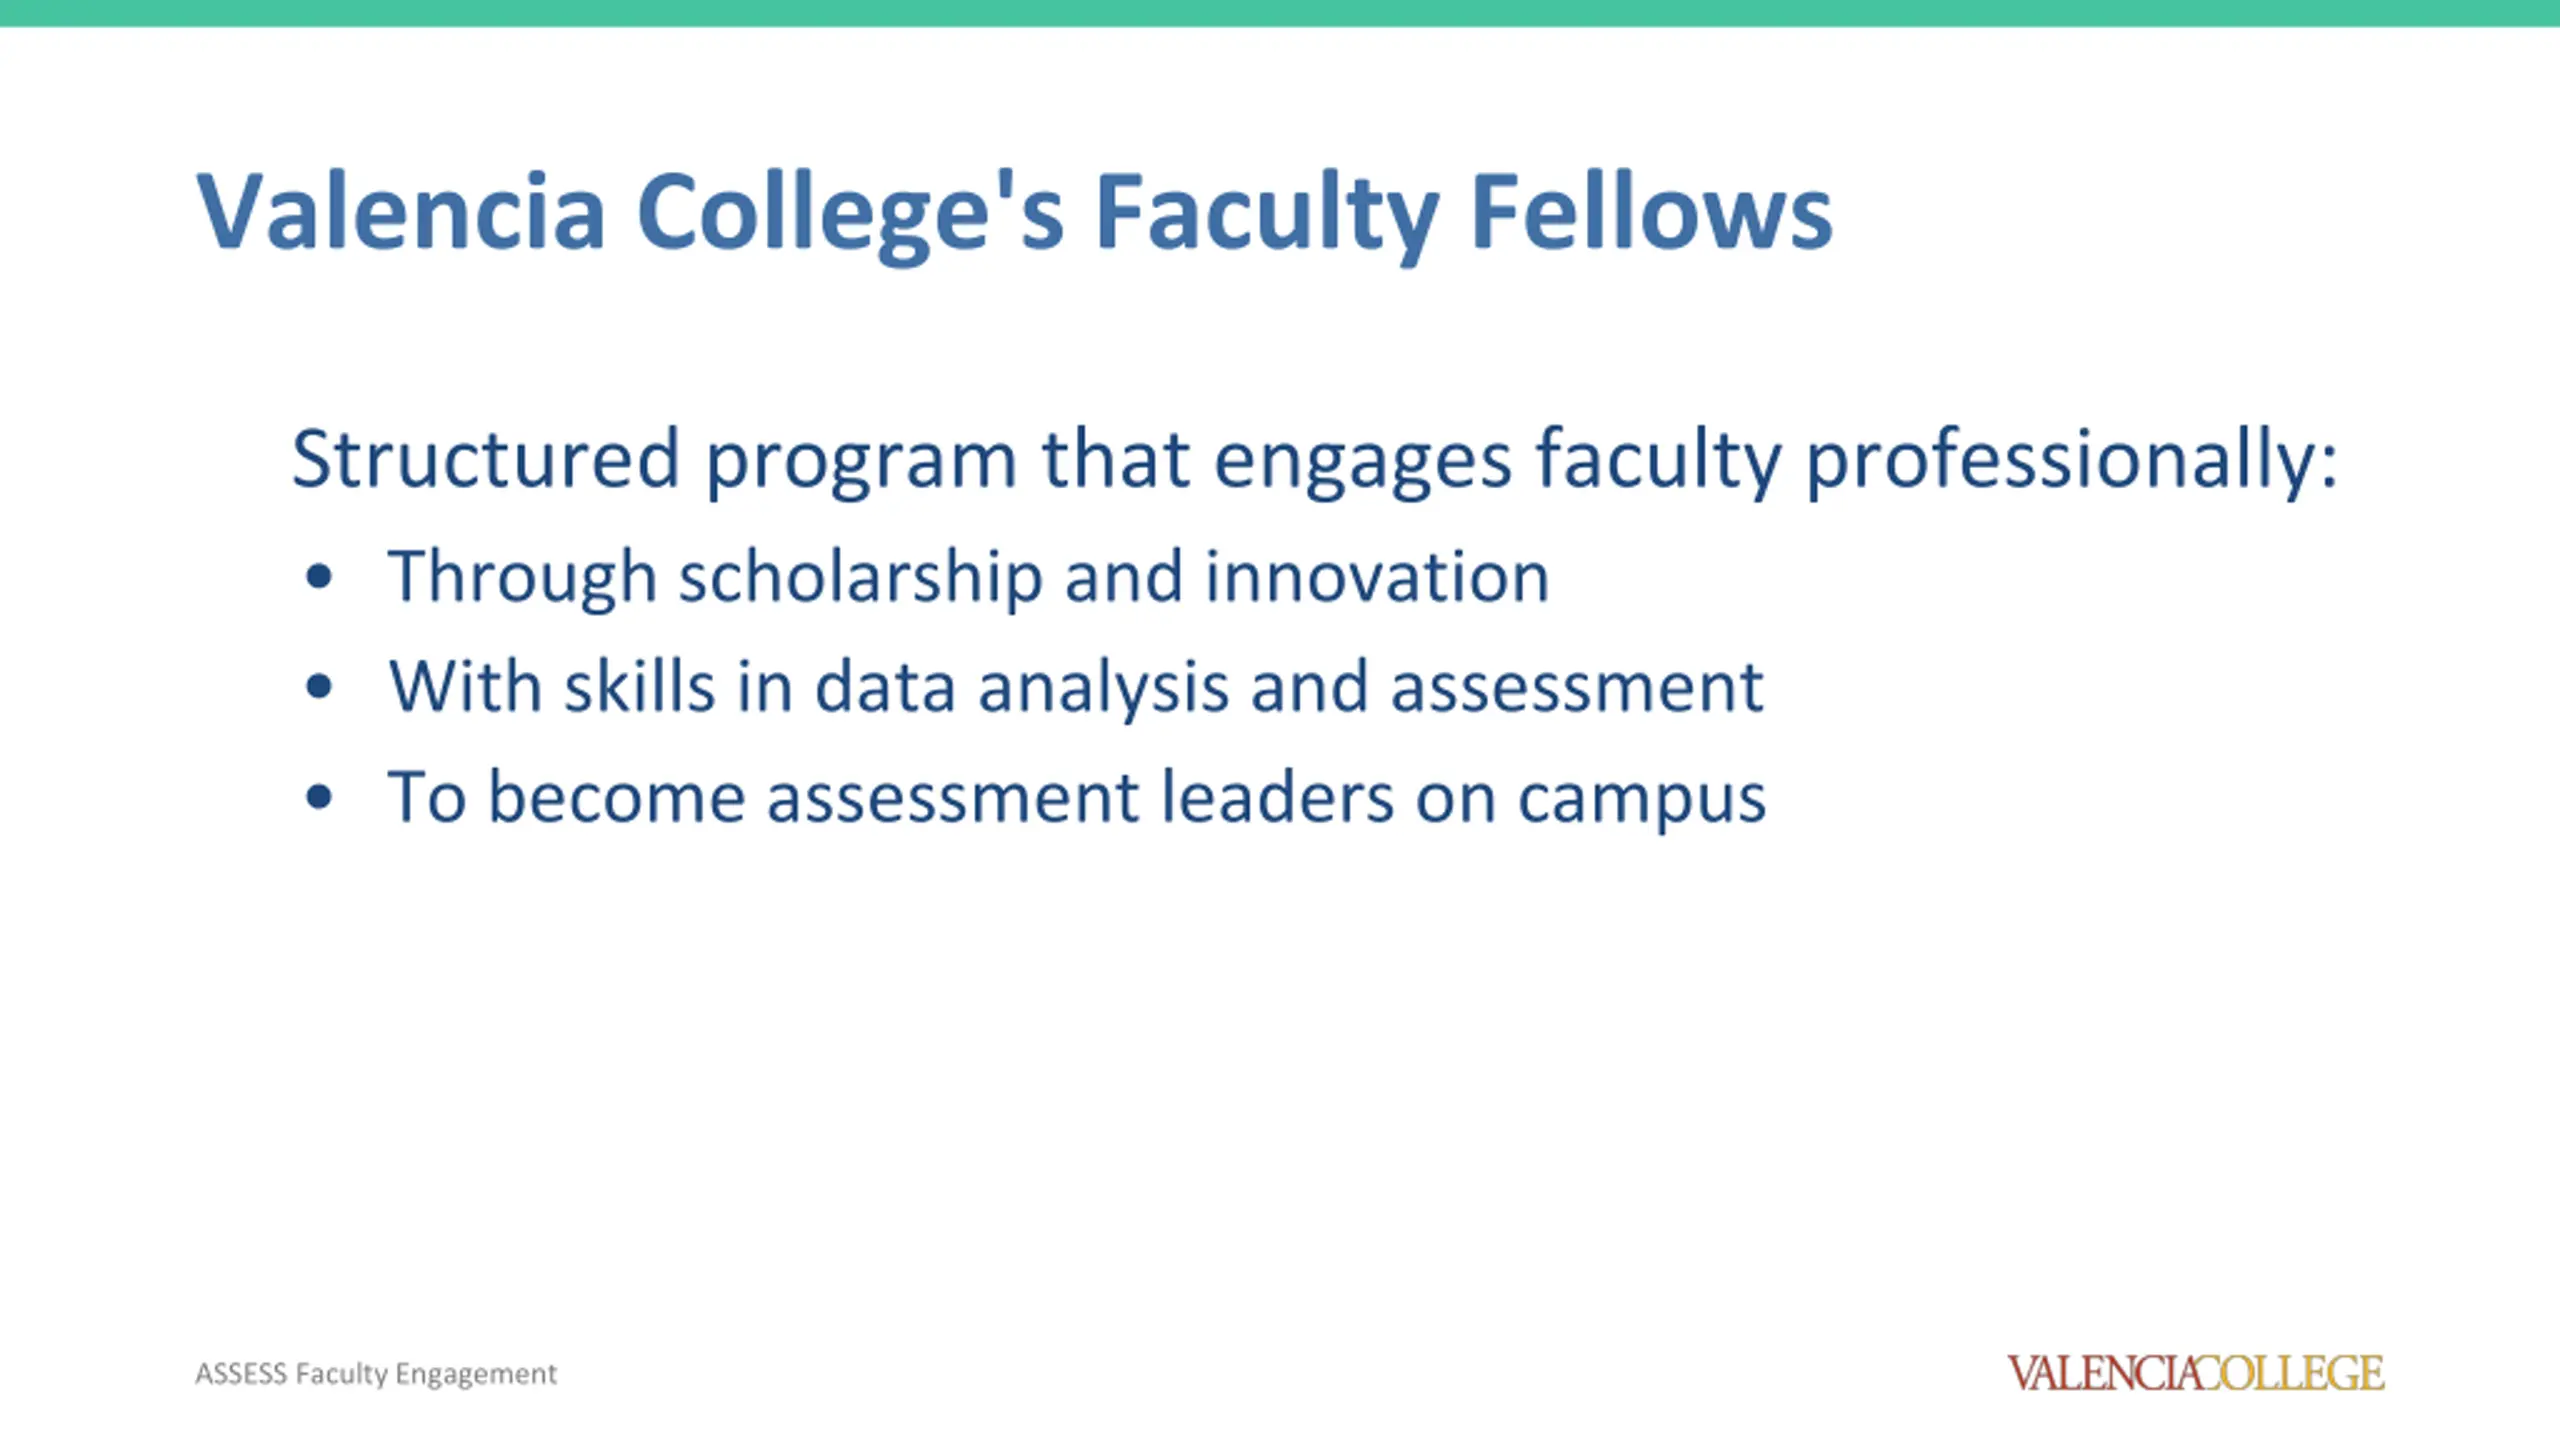
Task: Click the word "campus" in the third bullet
Action: pyautogui.click(x=1642, y=799)
